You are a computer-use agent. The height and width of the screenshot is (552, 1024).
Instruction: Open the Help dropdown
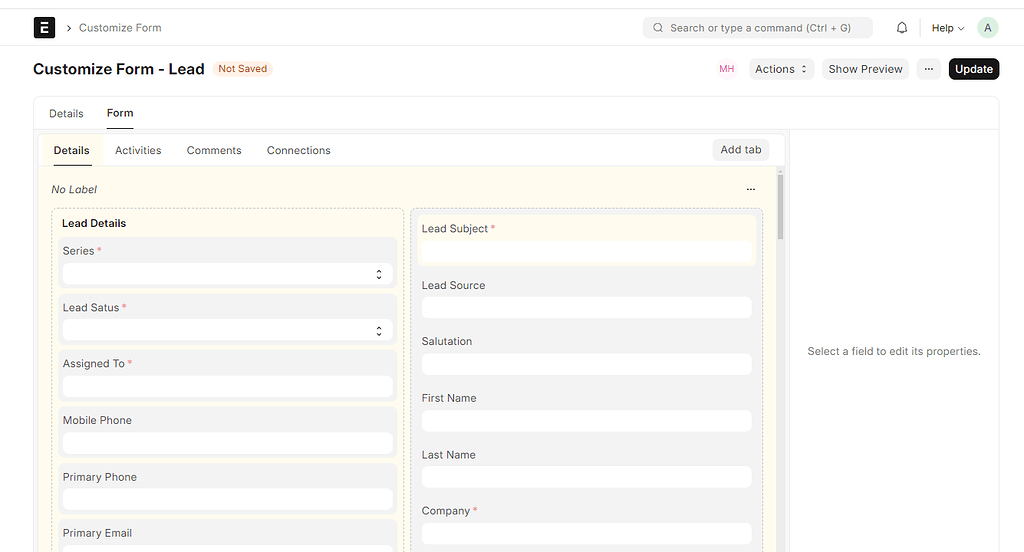click(x=948, y=27)
